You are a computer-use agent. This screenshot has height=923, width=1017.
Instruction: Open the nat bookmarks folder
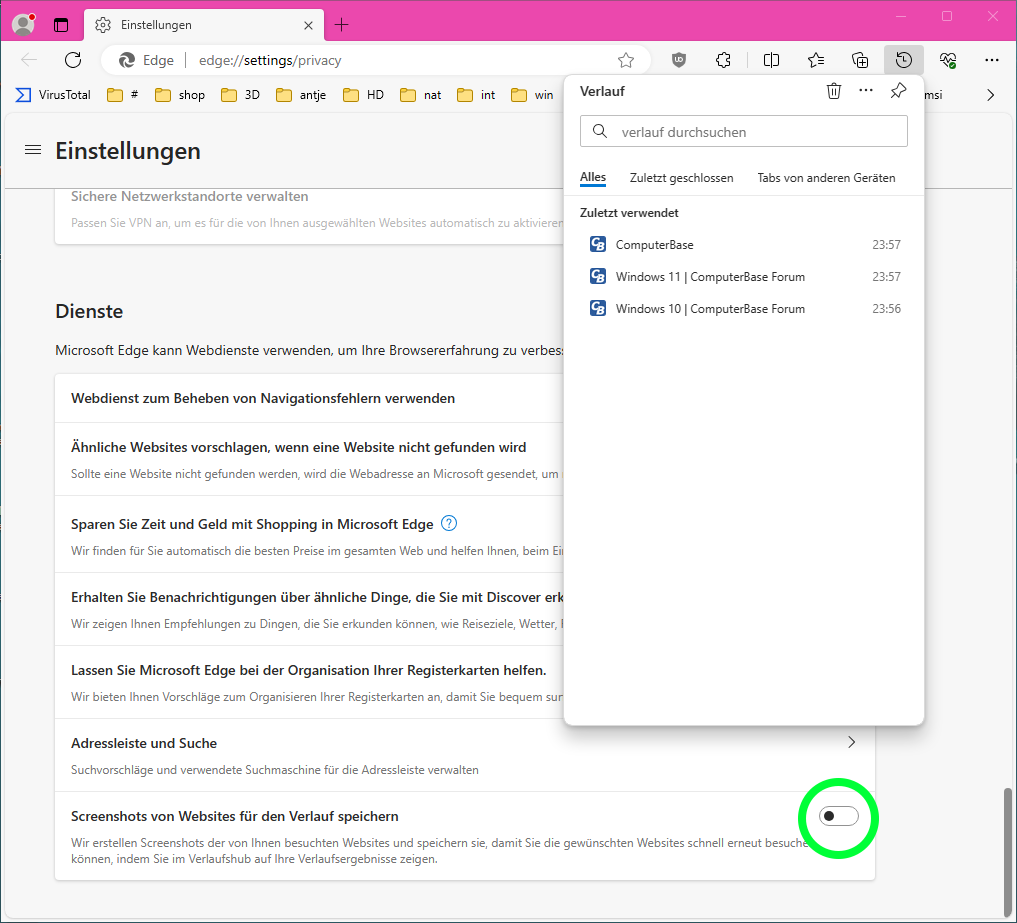tap(421, 95)
